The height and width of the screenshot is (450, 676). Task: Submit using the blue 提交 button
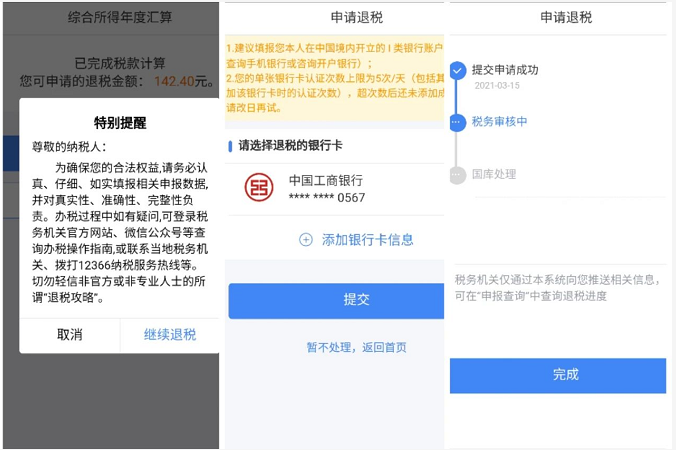point(336,300)
